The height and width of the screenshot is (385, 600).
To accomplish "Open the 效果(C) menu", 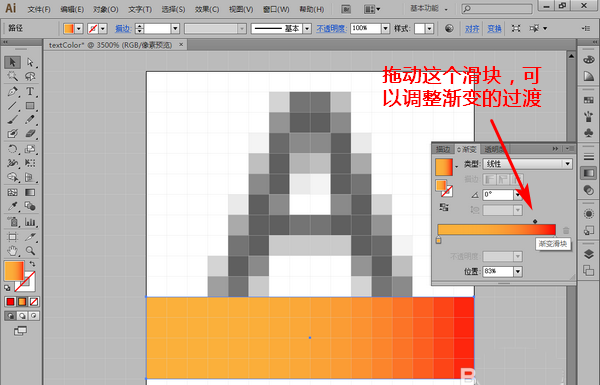I will point(207,9).
